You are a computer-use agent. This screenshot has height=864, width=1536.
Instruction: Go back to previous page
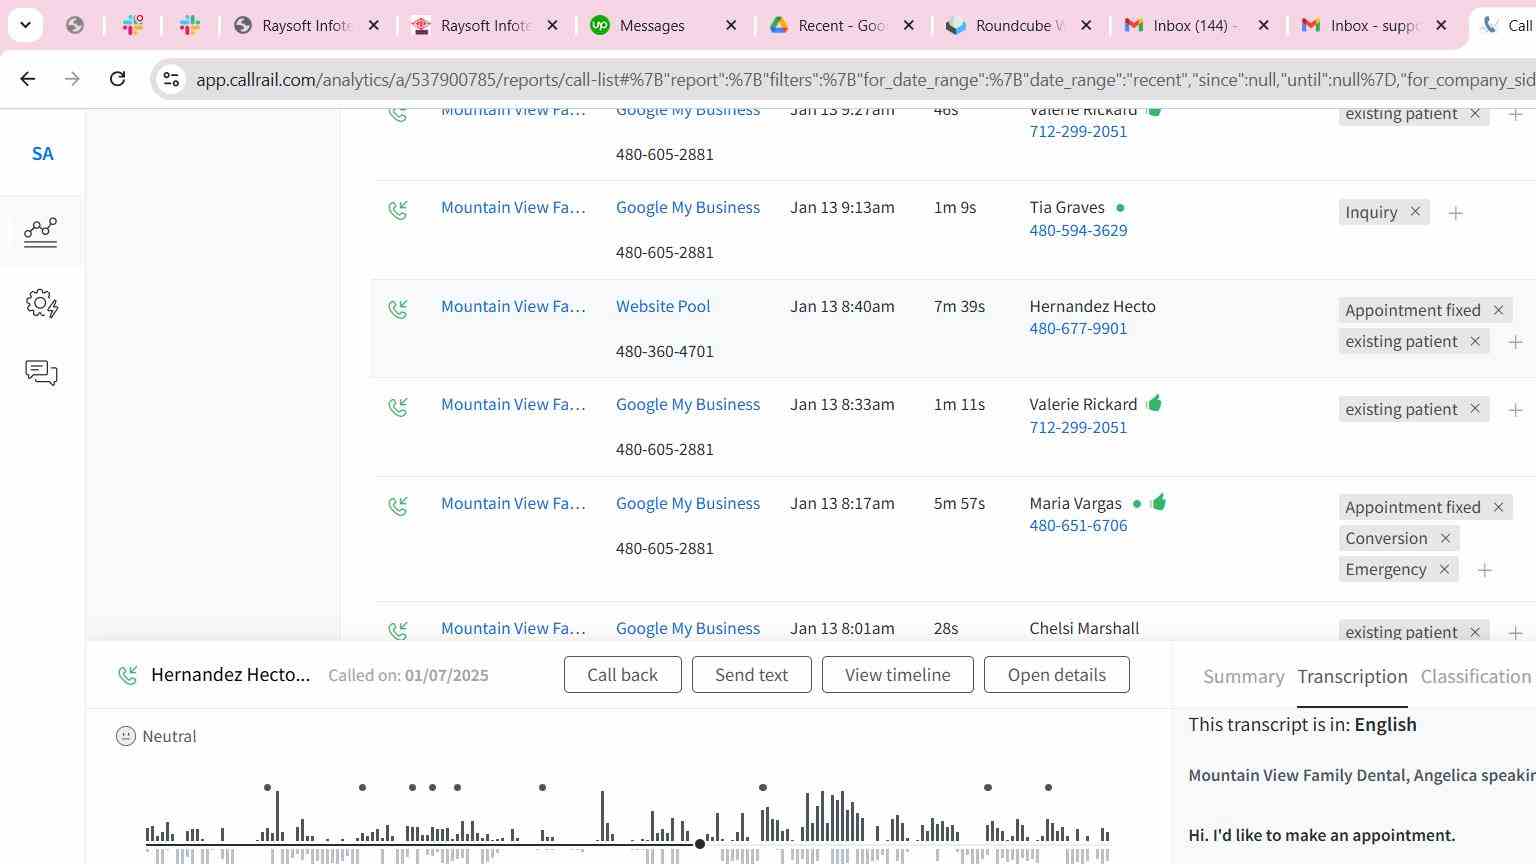[28, 78]
